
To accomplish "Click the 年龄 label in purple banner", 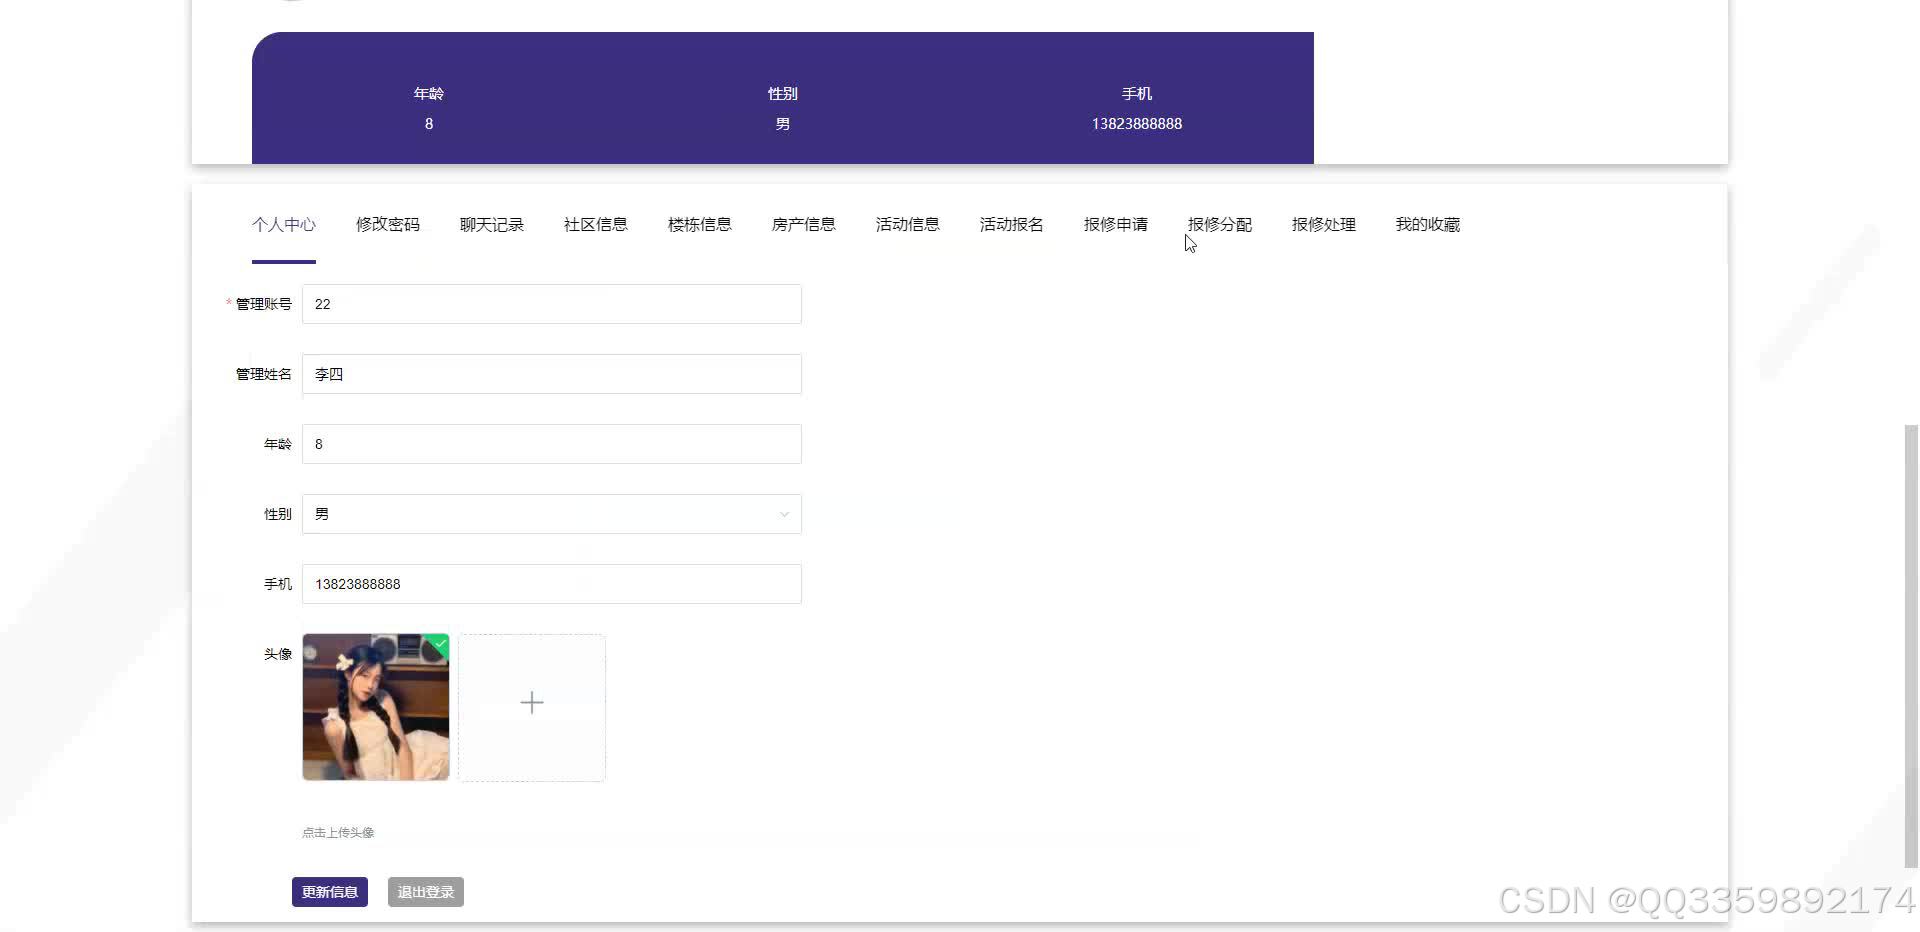I will pyautogui.click(x=429, y=94).
